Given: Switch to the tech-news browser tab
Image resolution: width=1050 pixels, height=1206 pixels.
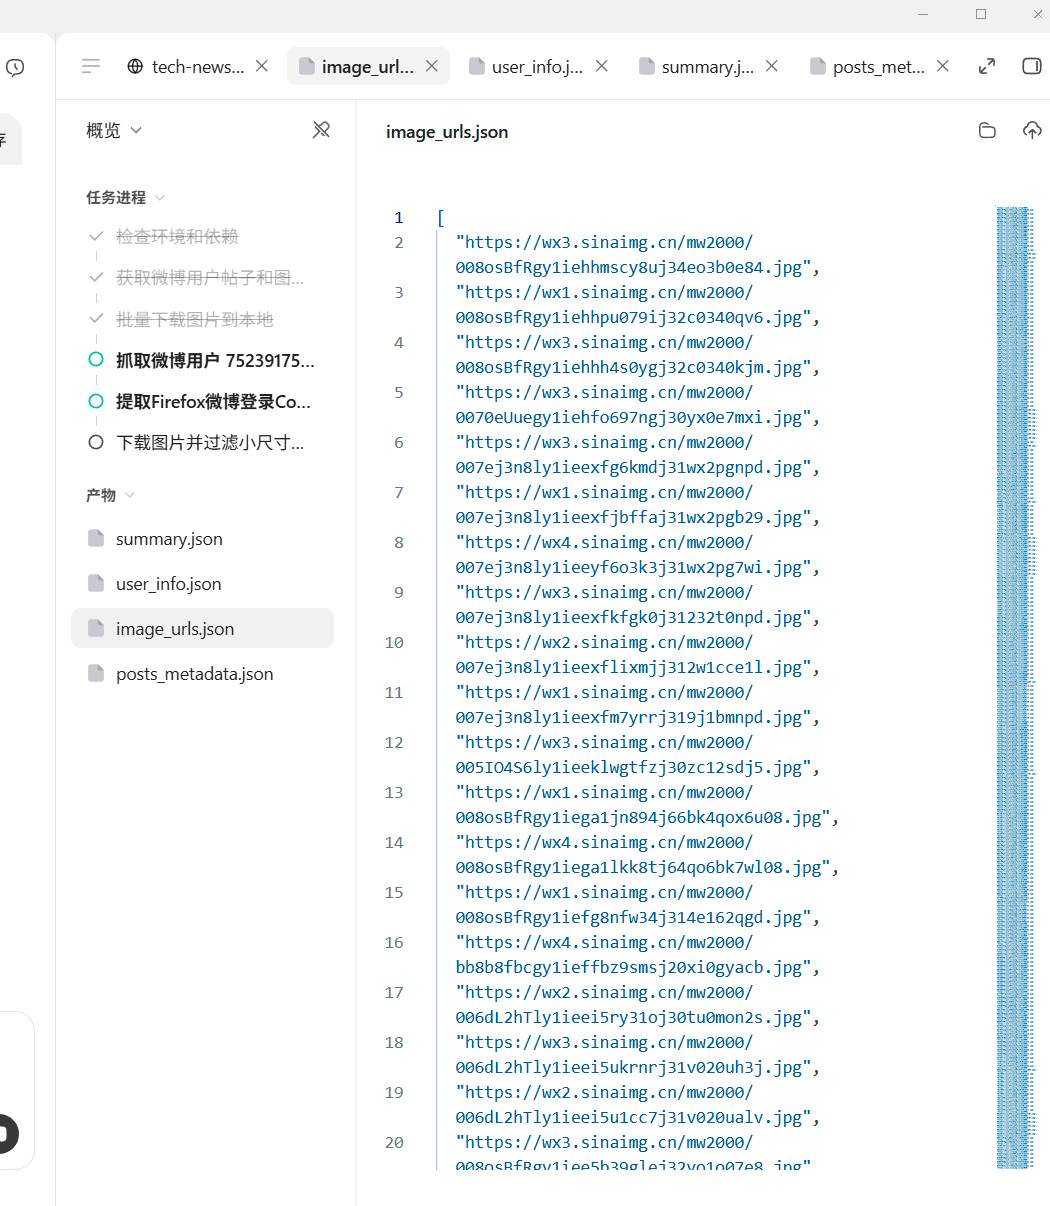Looking at the screenshot, I should coord(186,67).
